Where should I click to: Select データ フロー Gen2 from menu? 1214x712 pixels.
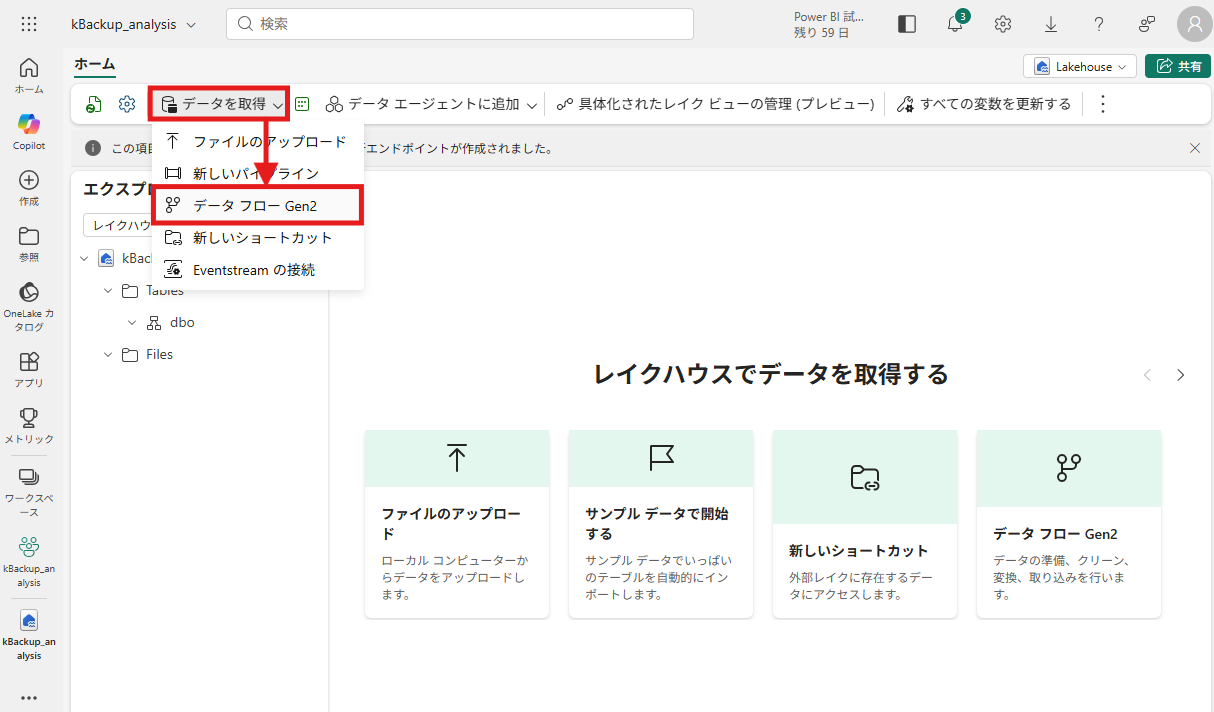click(257, 205)
